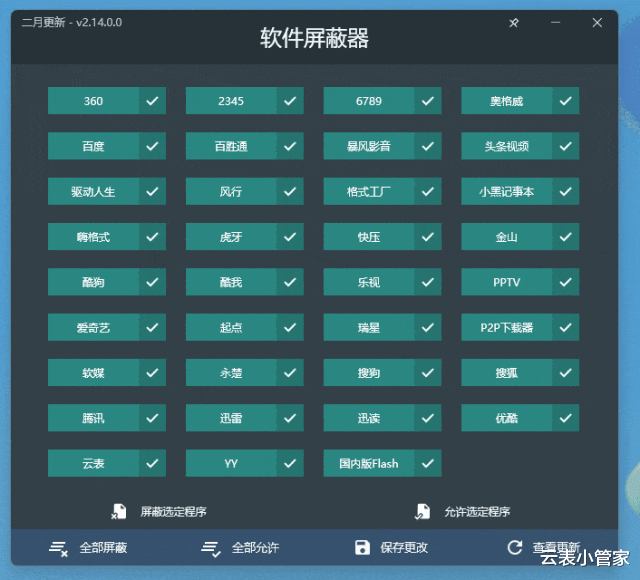Select the 永楚 button
This screenshot has height=580, width=640.
231,373
